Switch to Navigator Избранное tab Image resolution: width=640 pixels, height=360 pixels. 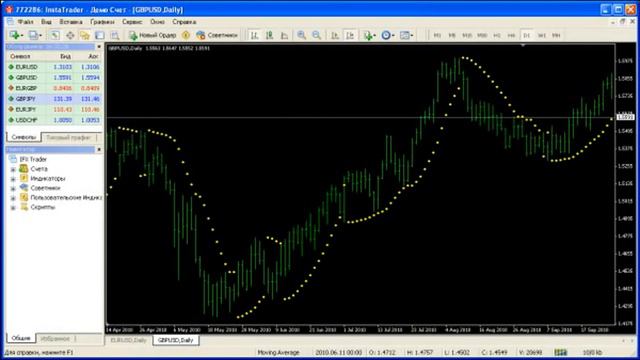click(x=55, y=338)
